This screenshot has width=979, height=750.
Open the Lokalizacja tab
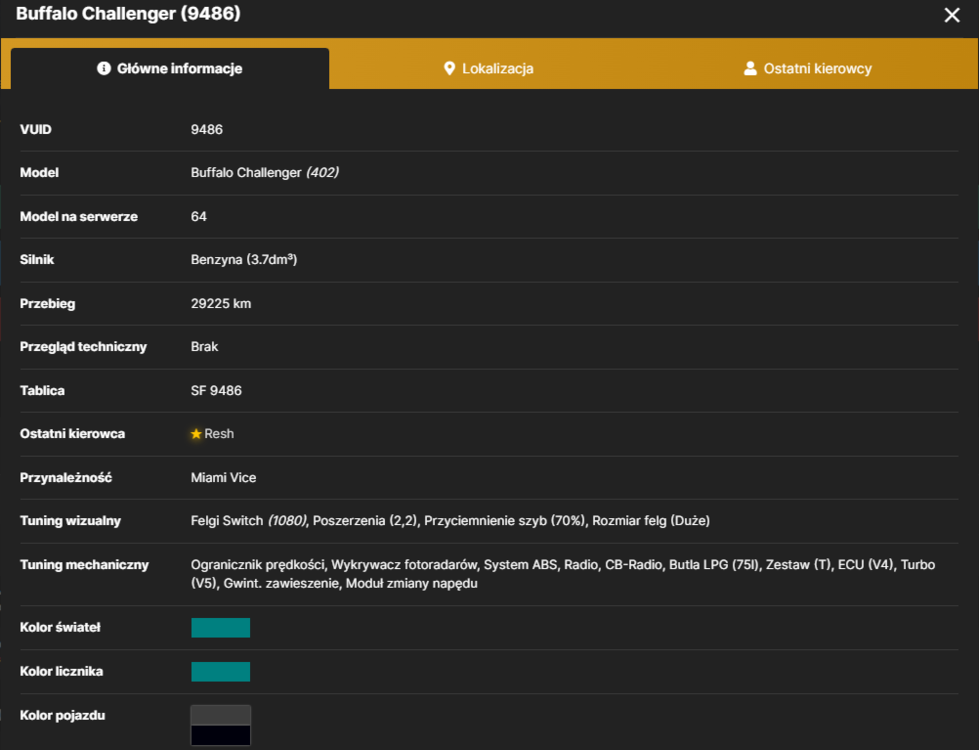click(488, 69)
